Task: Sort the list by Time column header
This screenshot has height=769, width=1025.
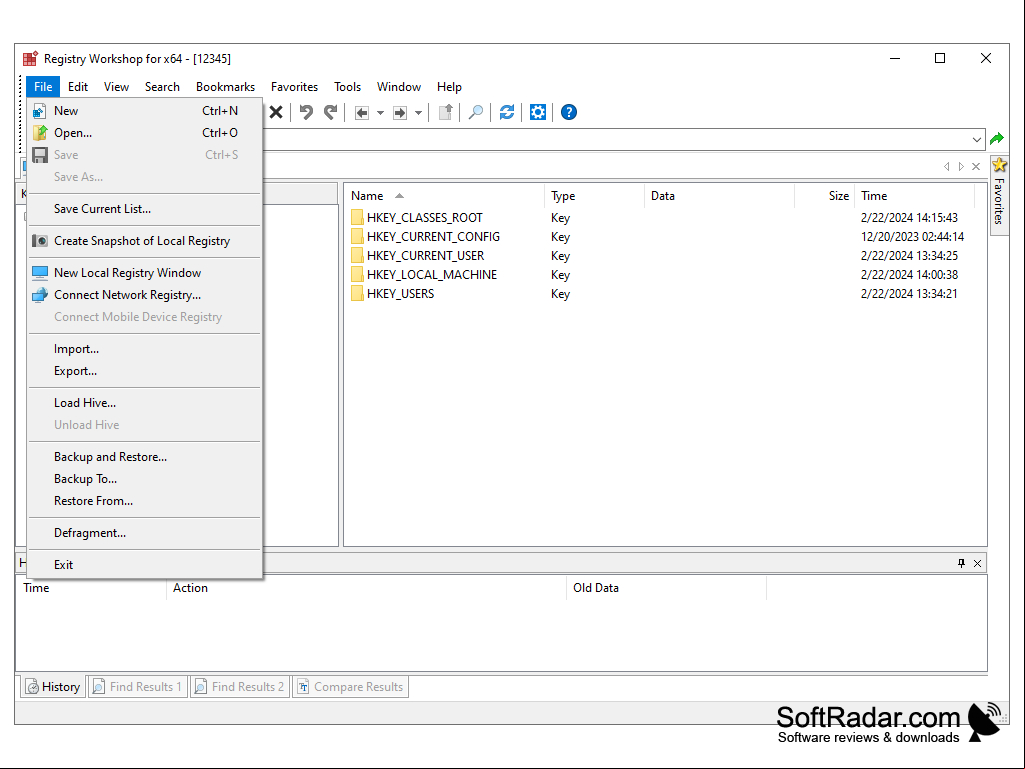Action: tap(915, 196)
